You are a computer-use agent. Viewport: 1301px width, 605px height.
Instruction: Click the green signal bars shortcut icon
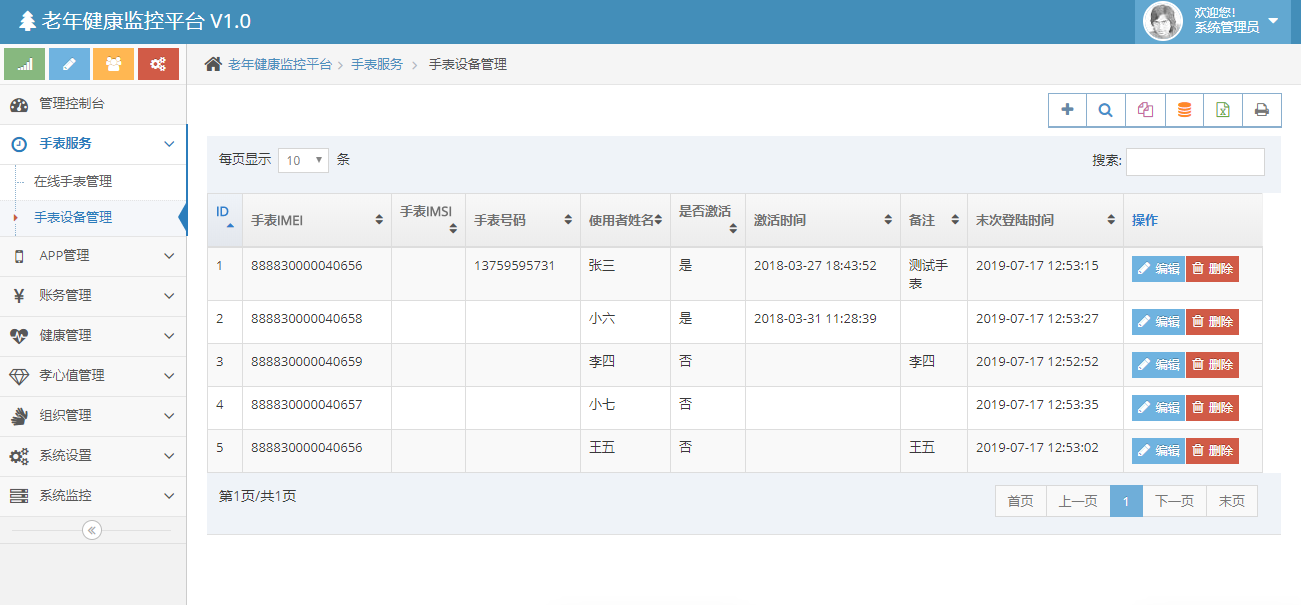click(x=25, y=64)
